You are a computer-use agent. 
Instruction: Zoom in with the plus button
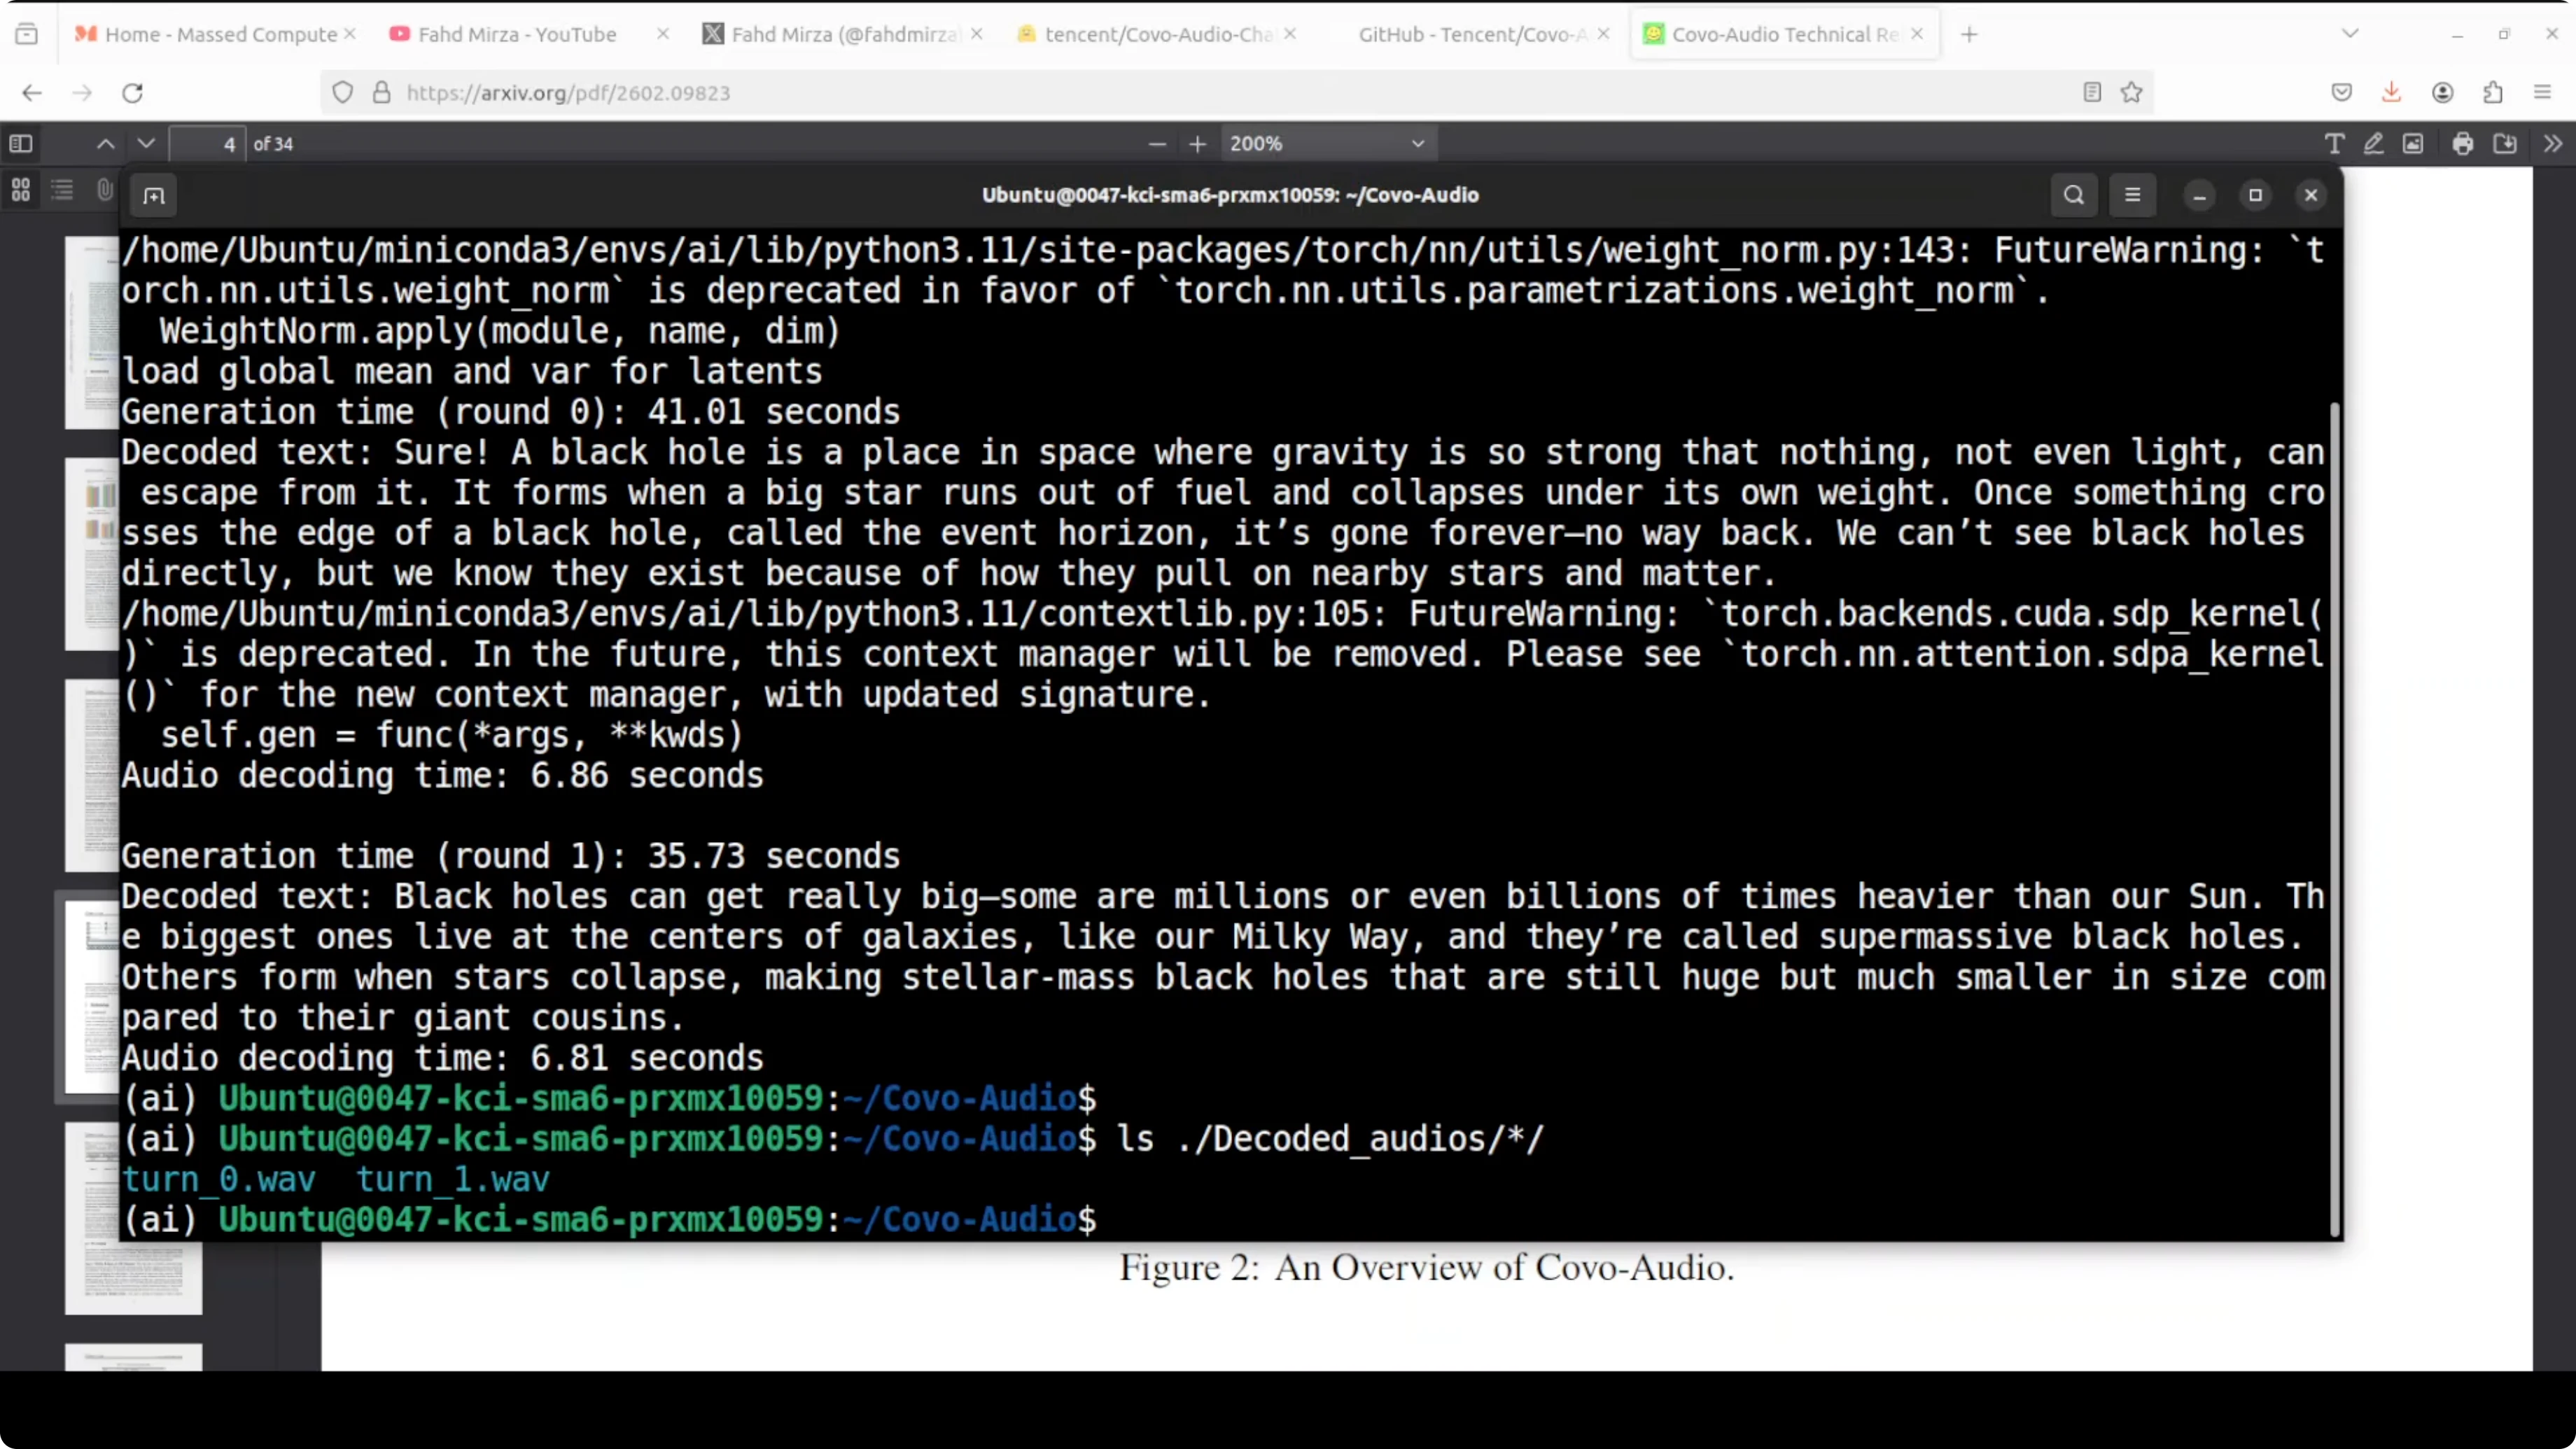1197,144
